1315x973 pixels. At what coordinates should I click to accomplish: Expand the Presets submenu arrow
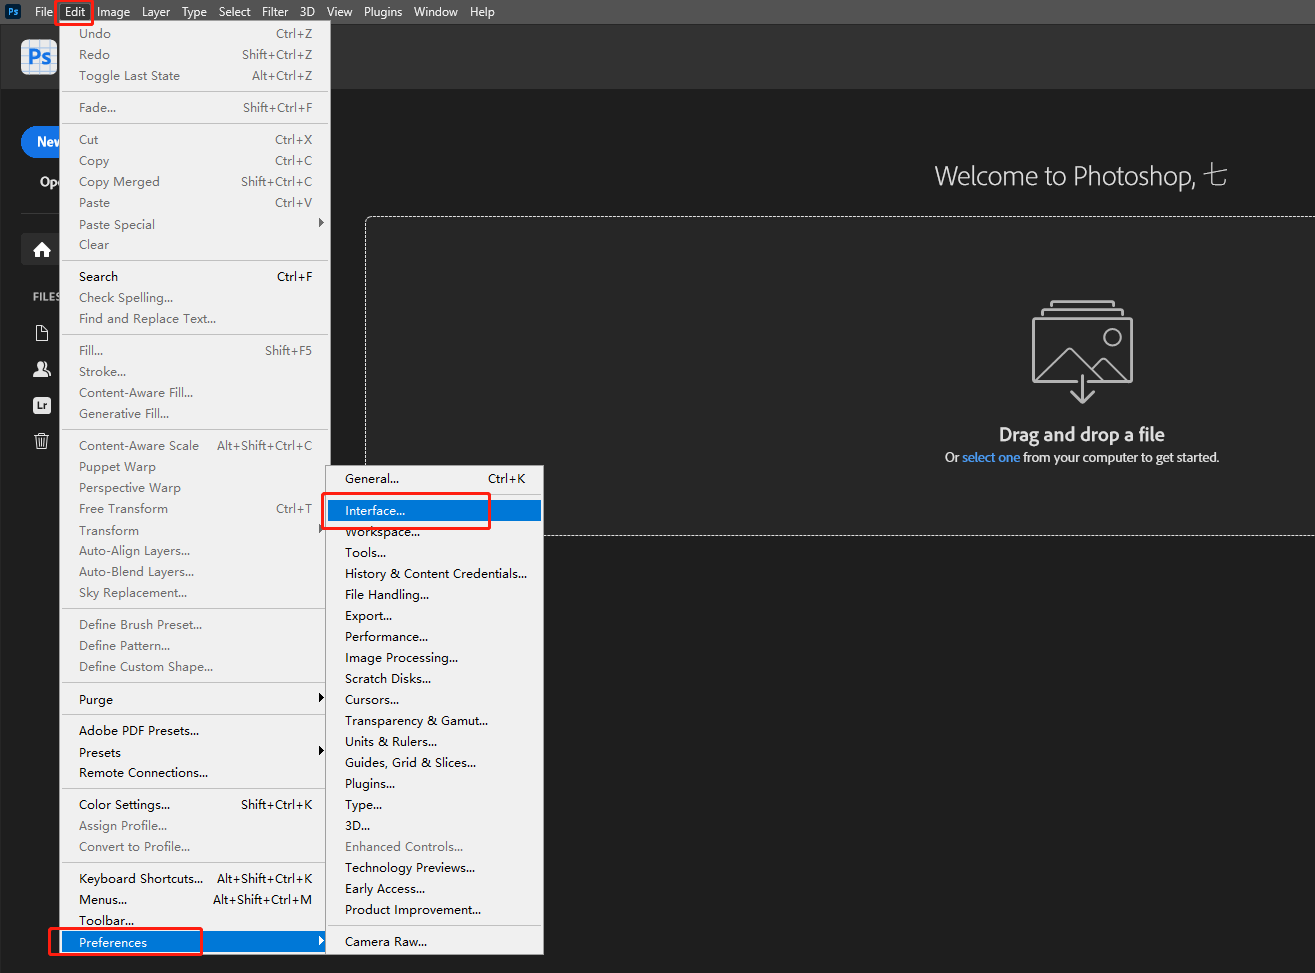[x=321, y=751]
